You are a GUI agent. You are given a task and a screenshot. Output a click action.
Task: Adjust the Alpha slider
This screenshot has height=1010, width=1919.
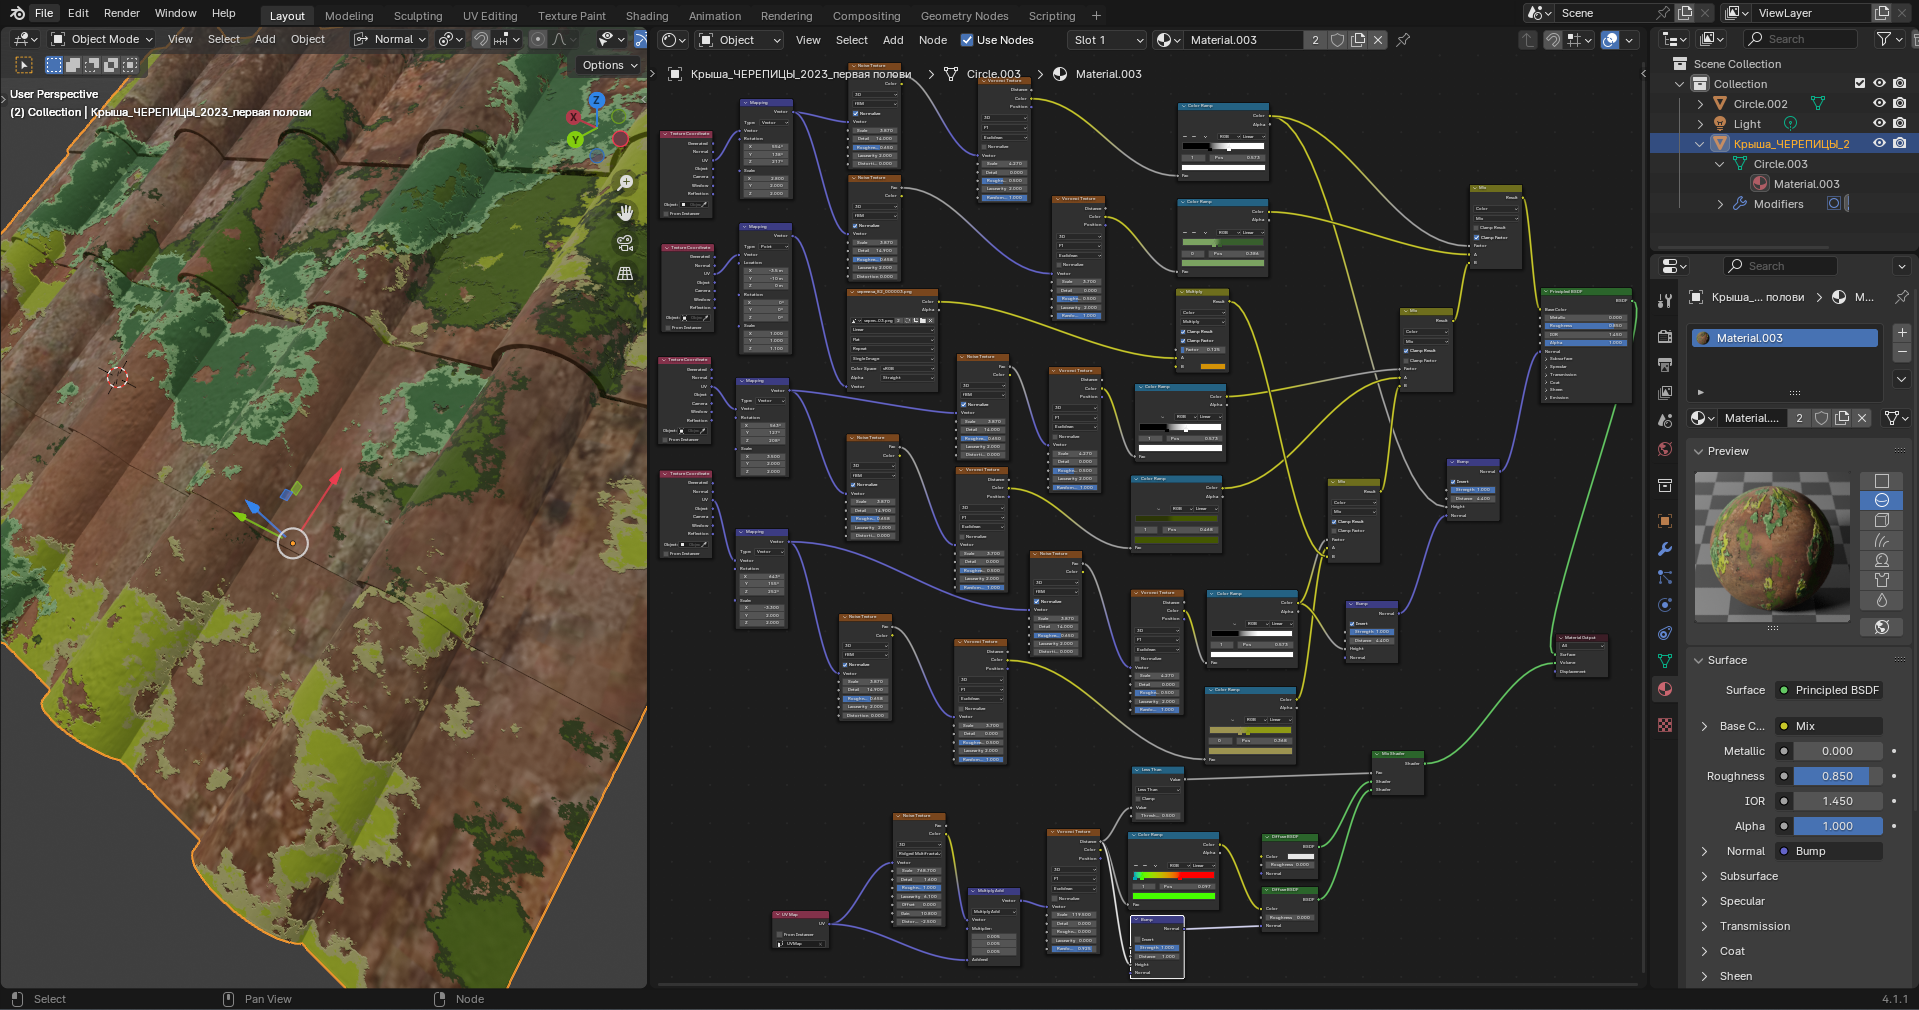tap(1838, 826)
